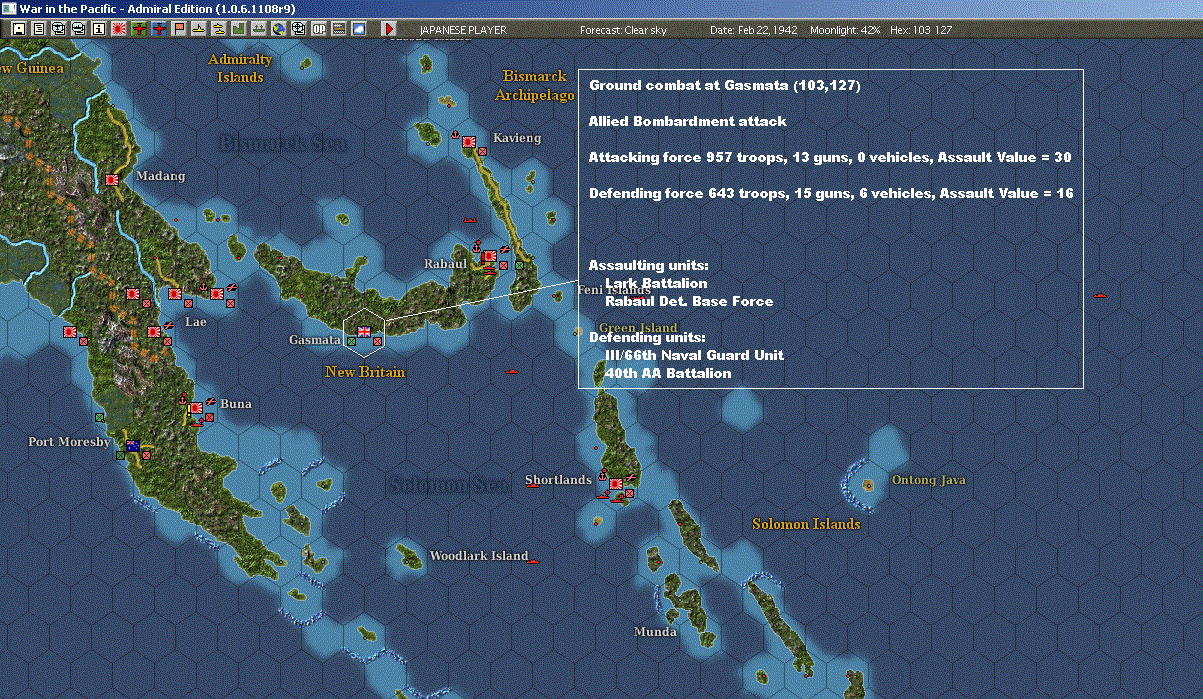Click the Rabaul base label

[x=445, y=264]
